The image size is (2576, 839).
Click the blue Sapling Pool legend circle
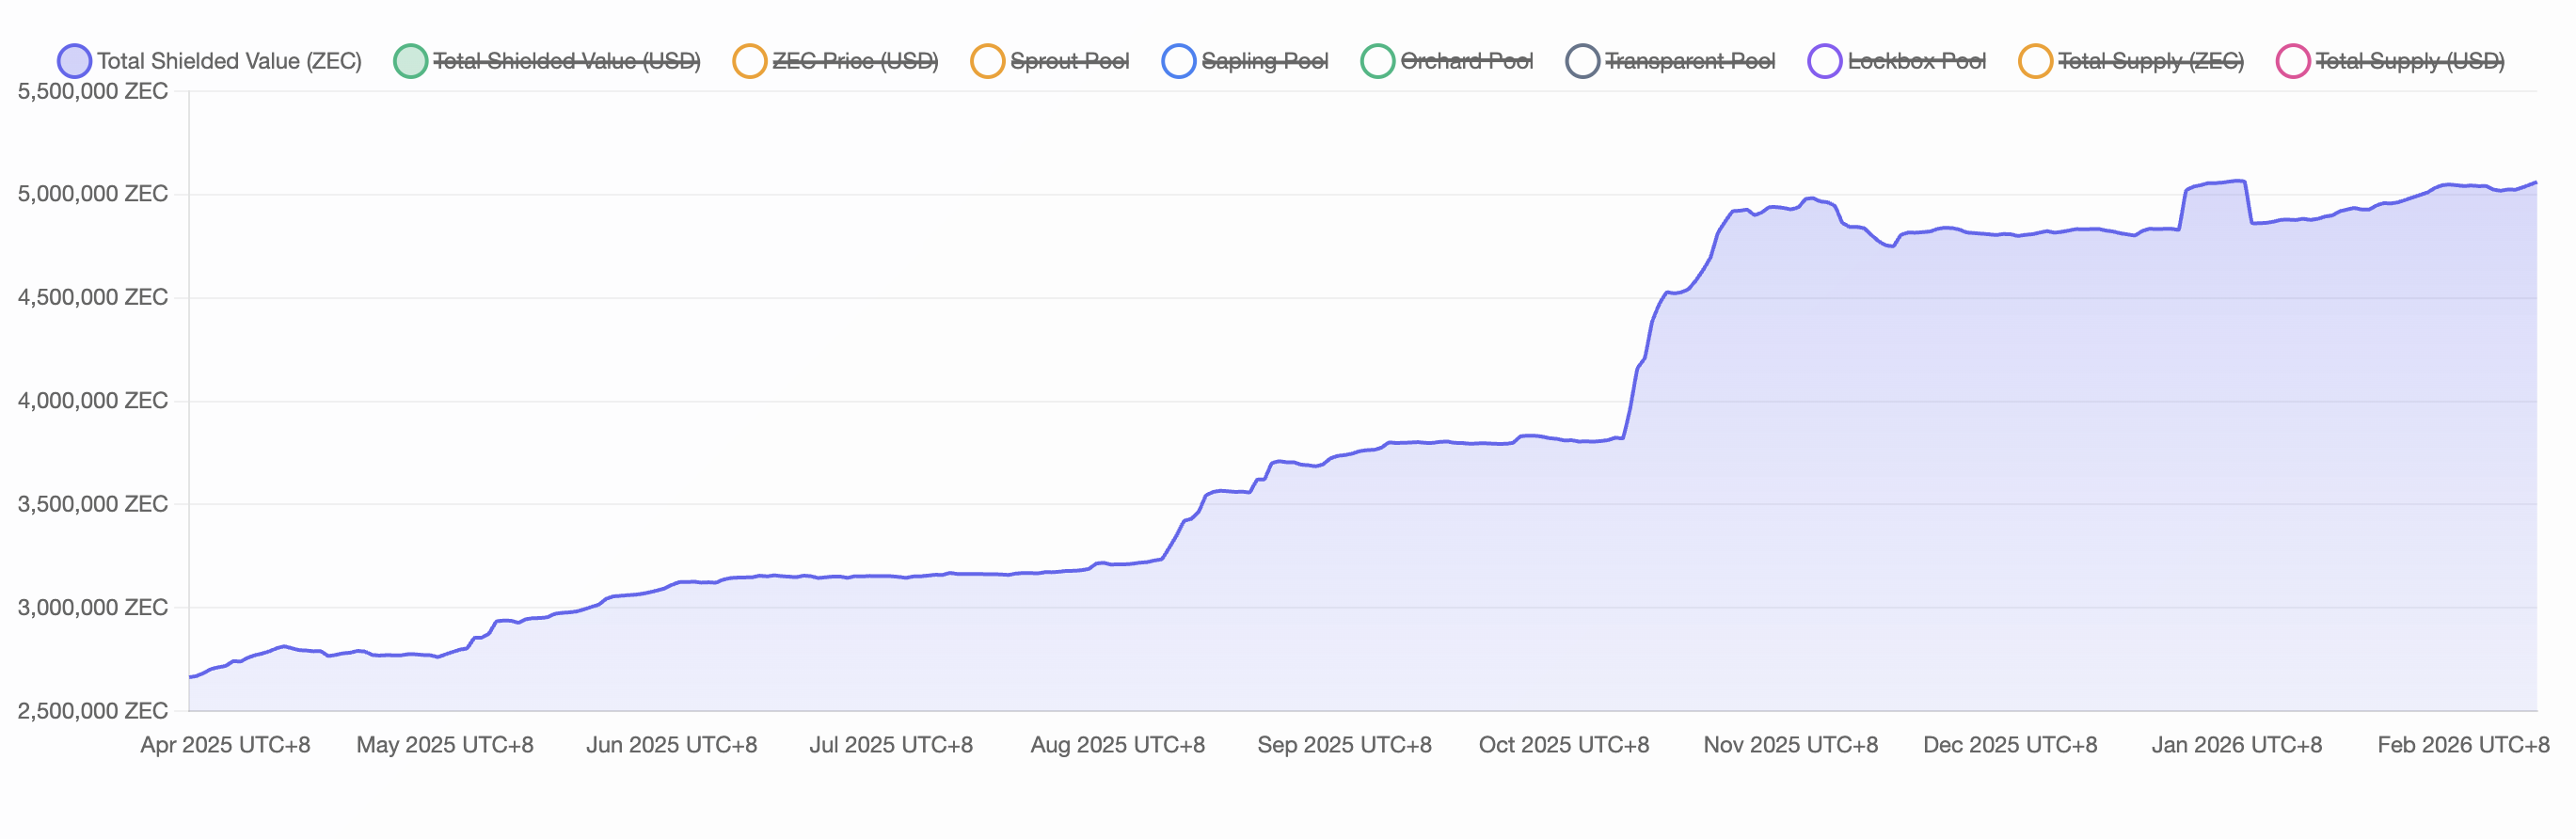[1178, 61]
